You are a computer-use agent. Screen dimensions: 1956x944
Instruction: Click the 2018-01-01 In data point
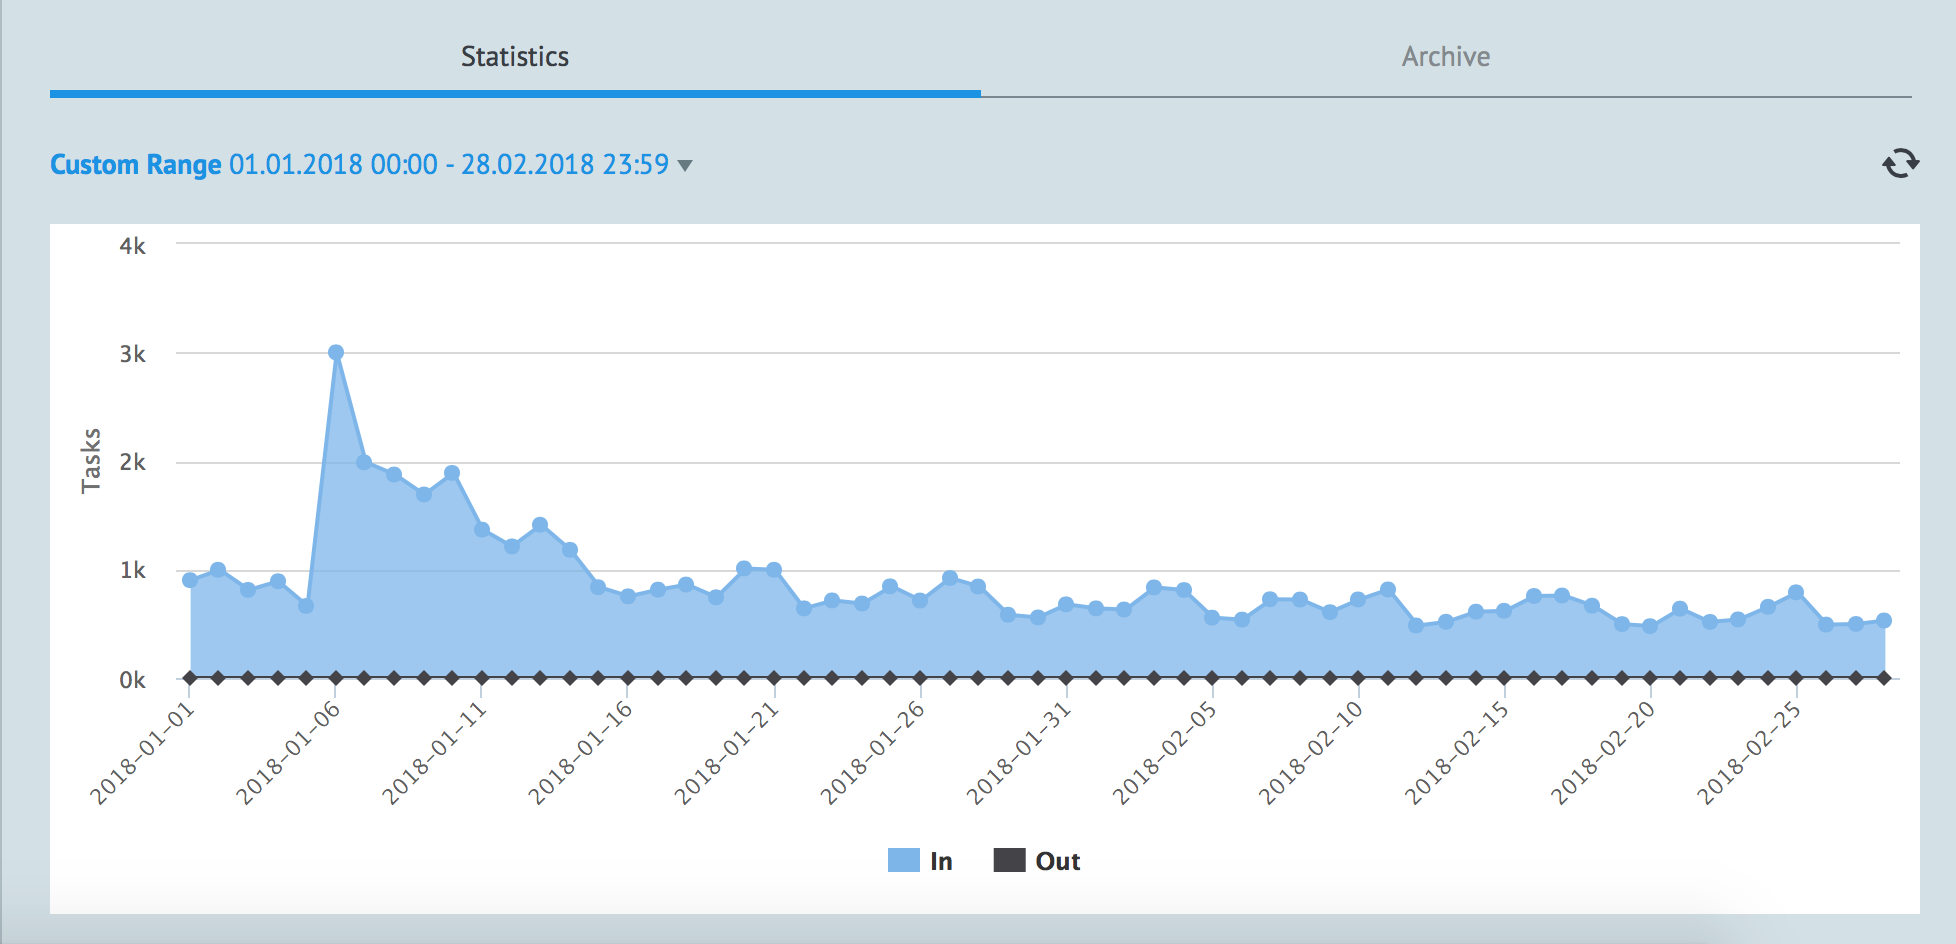pyautogui.click(x=190, y=580)
